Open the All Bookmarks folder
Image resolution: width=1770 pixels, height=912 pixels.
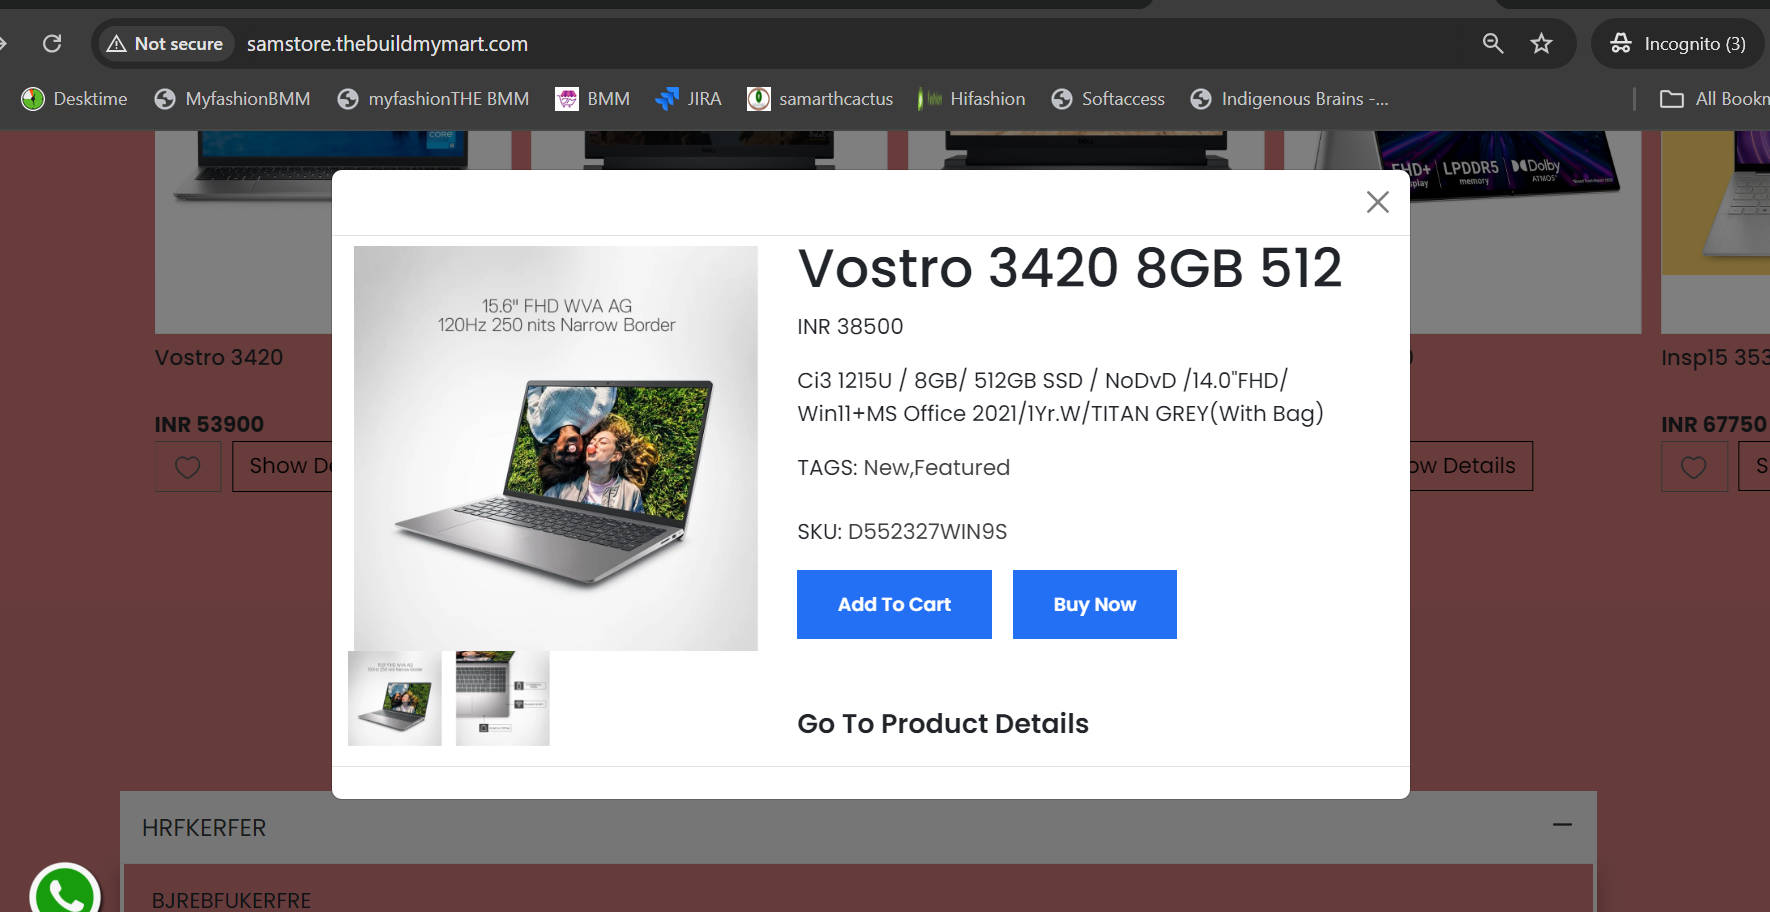1715,99
